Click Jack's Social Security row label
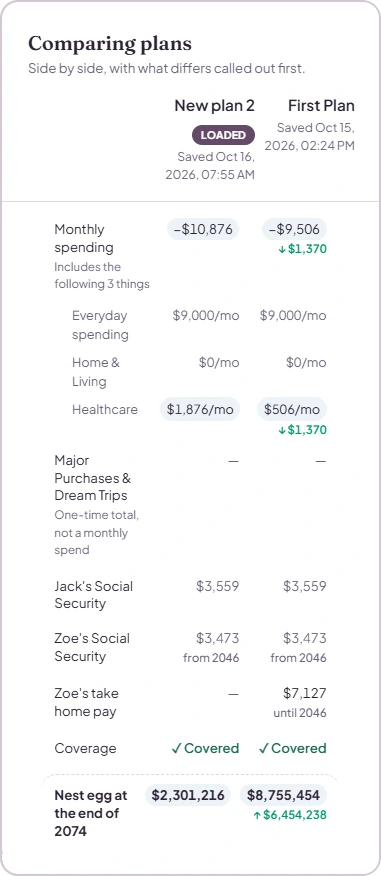This screenshot has height=876, width=381. (x=93, y=595)
